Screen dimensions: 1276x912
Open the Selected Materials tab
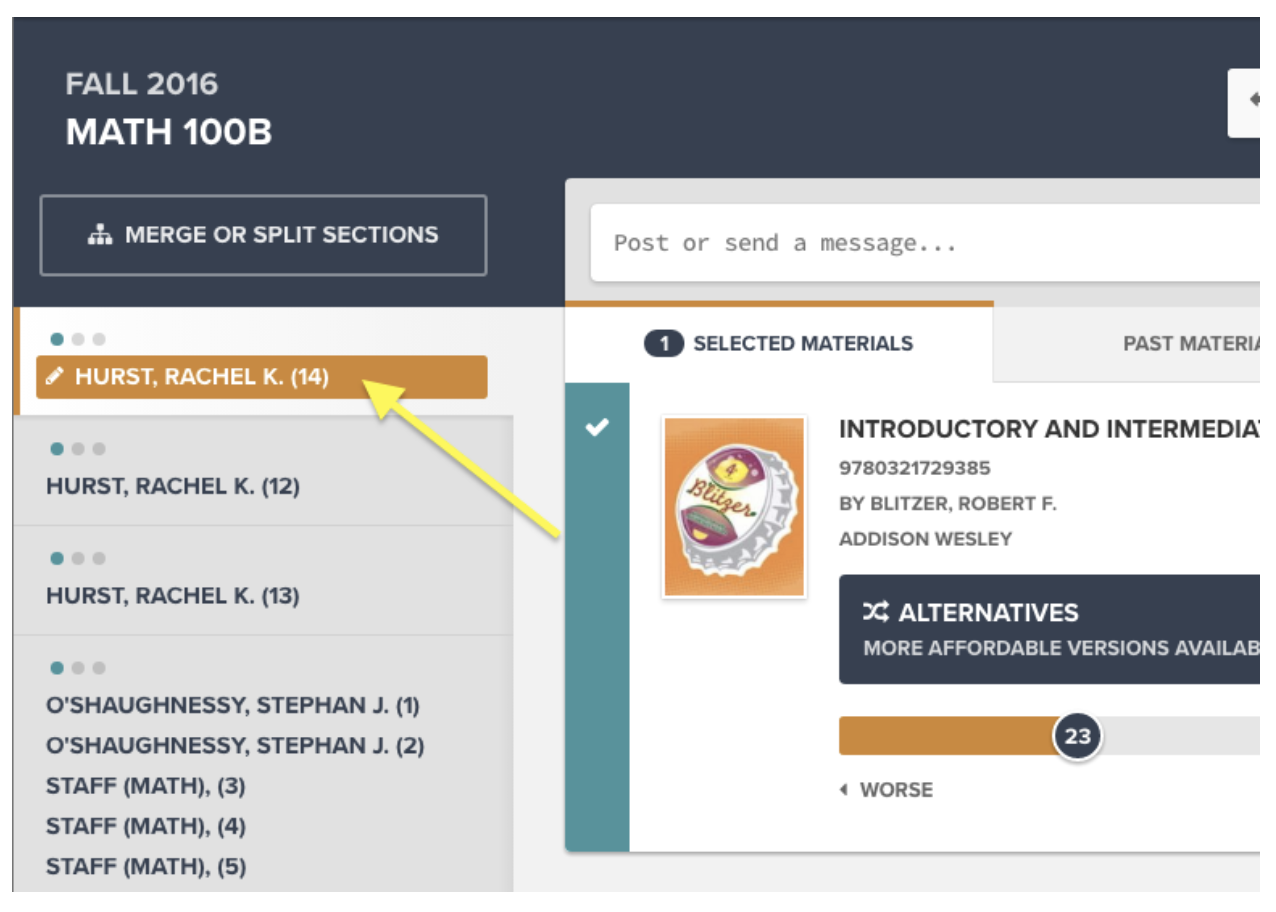click(x=802, y=344)
